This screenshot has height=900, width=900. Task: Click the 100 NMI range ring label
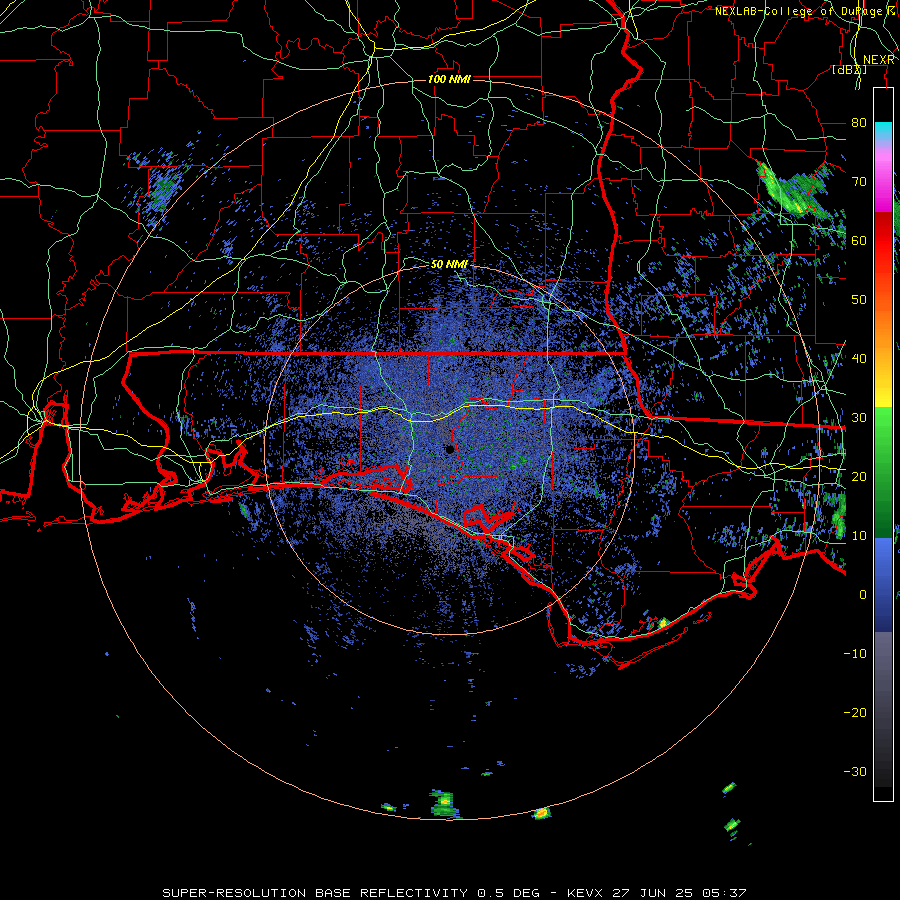(x=449, y=79)
